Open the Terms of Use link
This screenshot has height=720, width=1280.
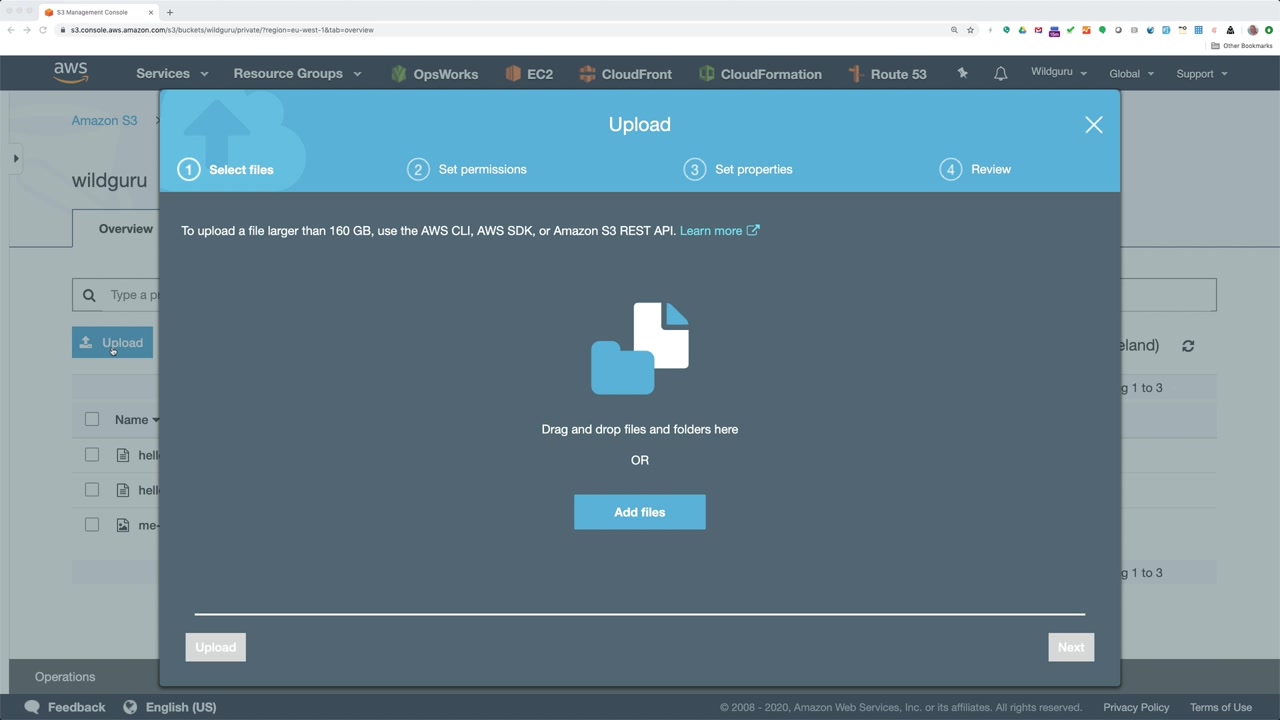tap(1221, 707)
